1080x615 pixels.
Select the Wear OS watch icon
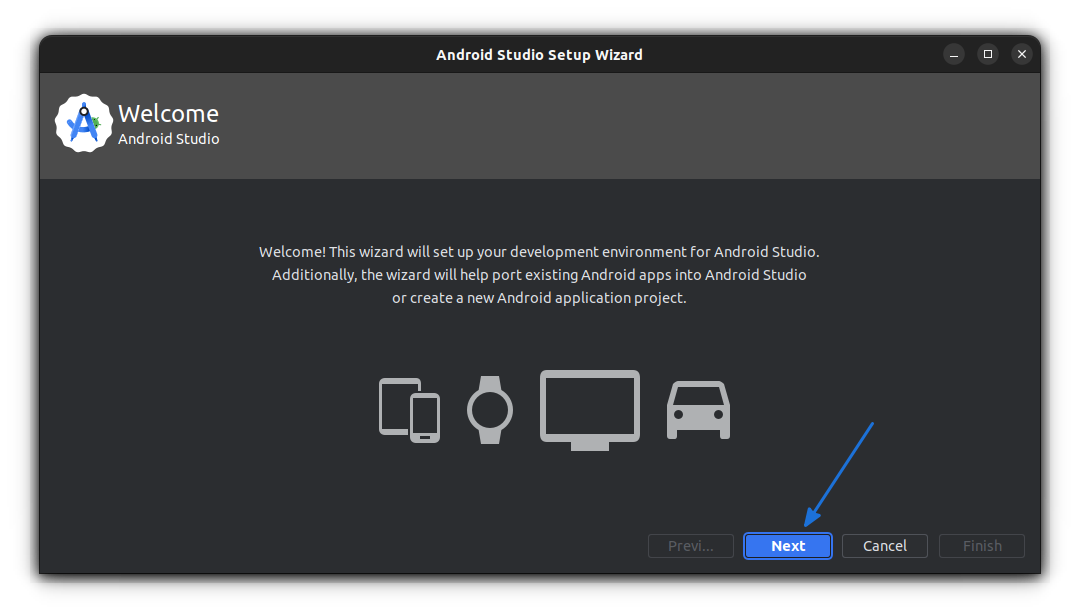click(490, 410)
